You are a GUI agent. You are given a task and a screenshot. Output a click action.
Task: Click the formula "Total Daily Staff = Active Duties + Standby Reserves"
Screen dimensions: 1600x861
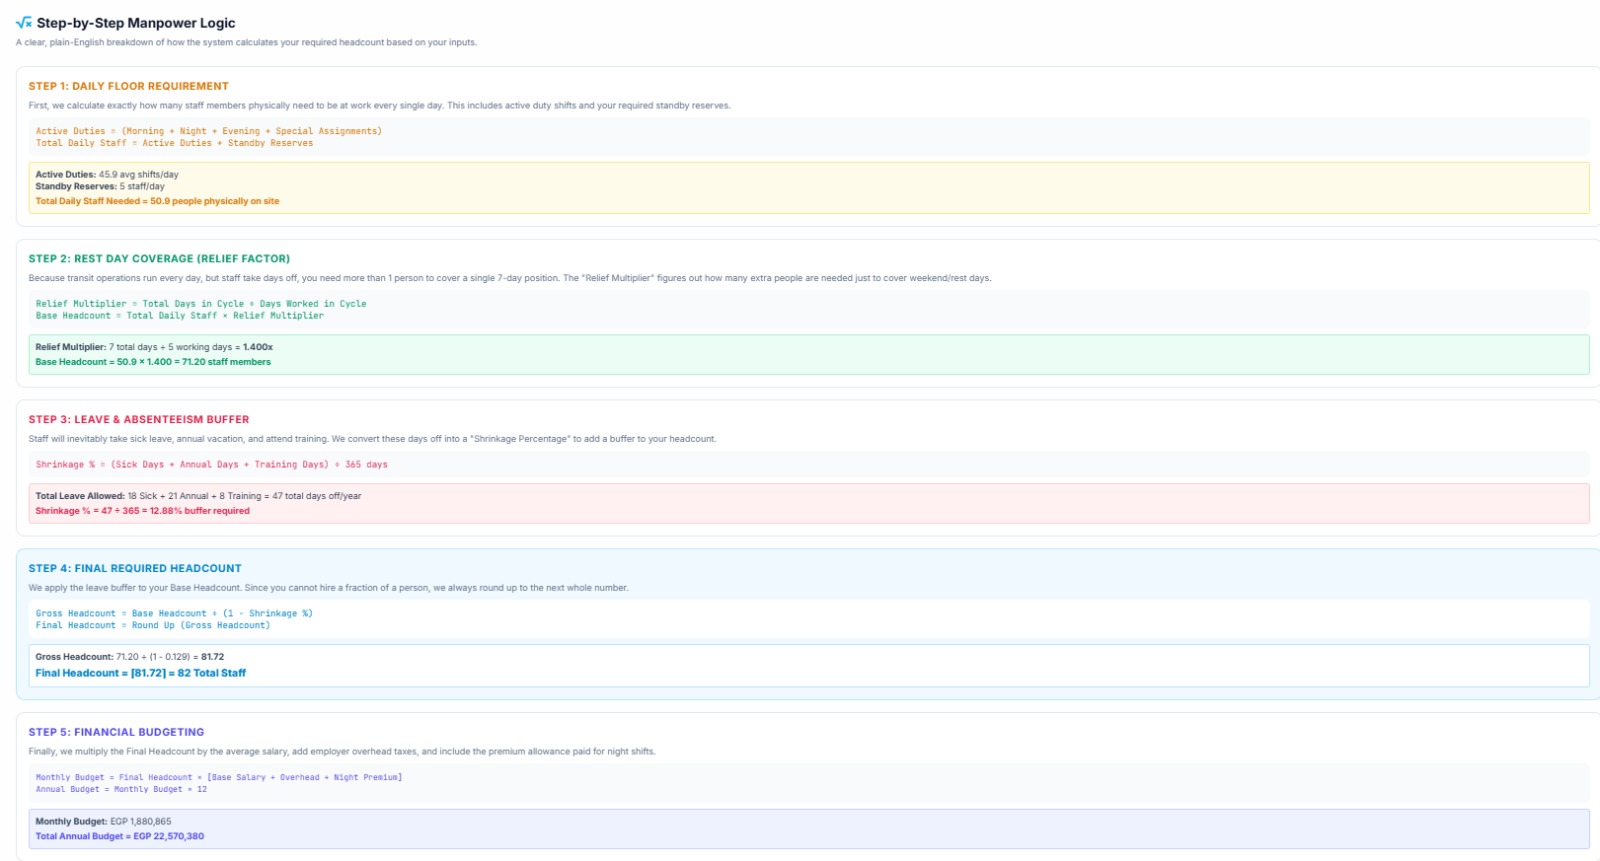(x=174, y=143)
